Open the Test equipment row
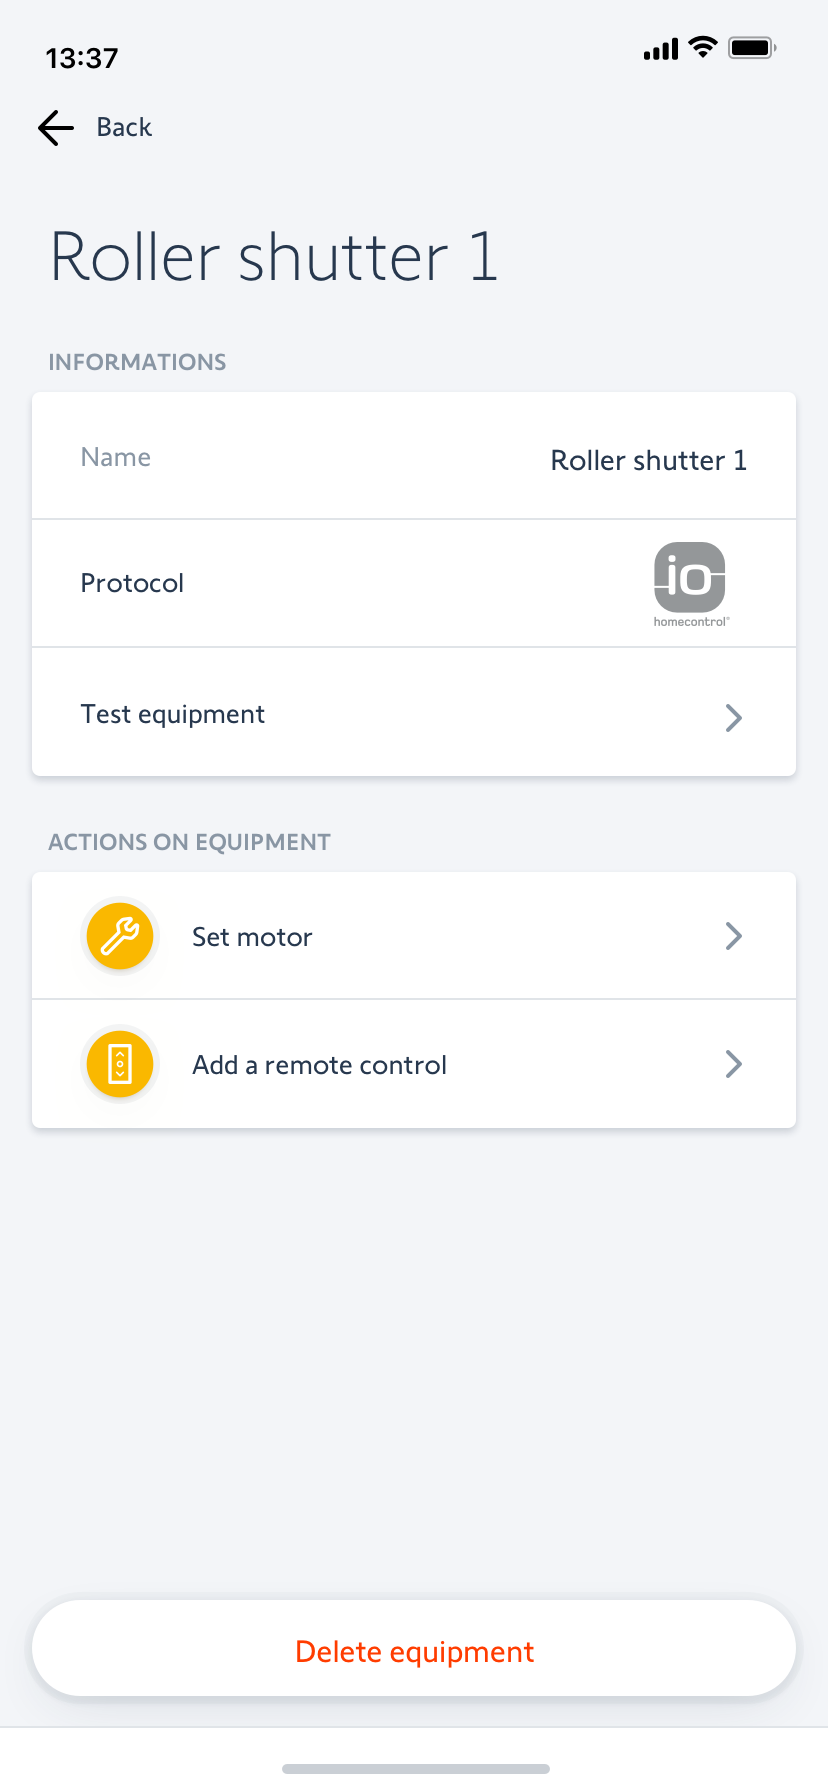The width and height of the screenshot is (828, 1792). coord(173,714)
